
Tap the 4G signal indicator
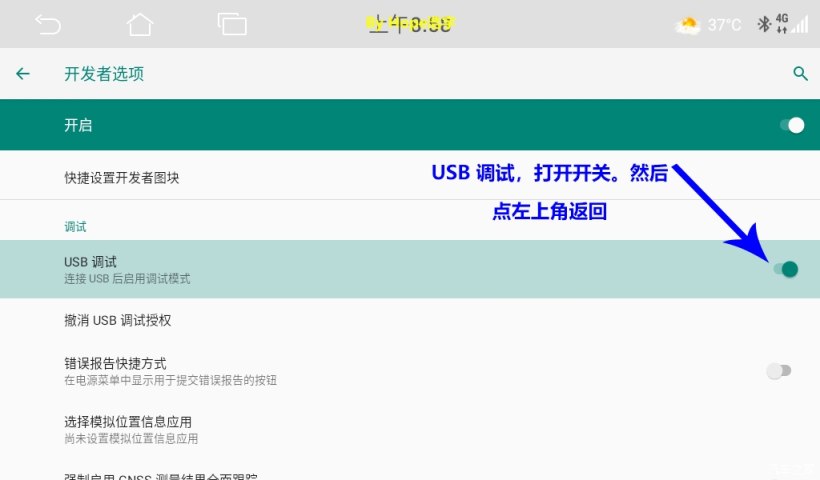(792, 24)
